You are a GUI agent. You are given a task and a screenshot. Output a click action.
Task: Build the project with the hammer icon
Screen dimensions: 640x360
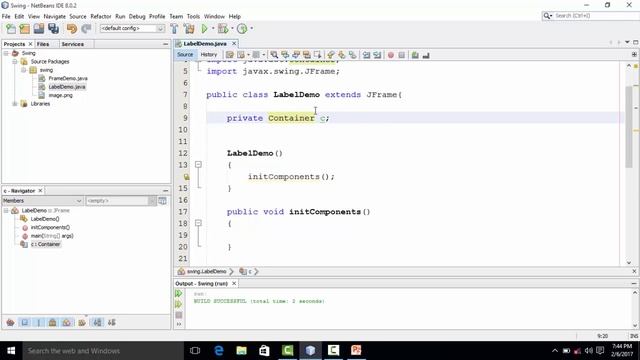pos(174,29)
